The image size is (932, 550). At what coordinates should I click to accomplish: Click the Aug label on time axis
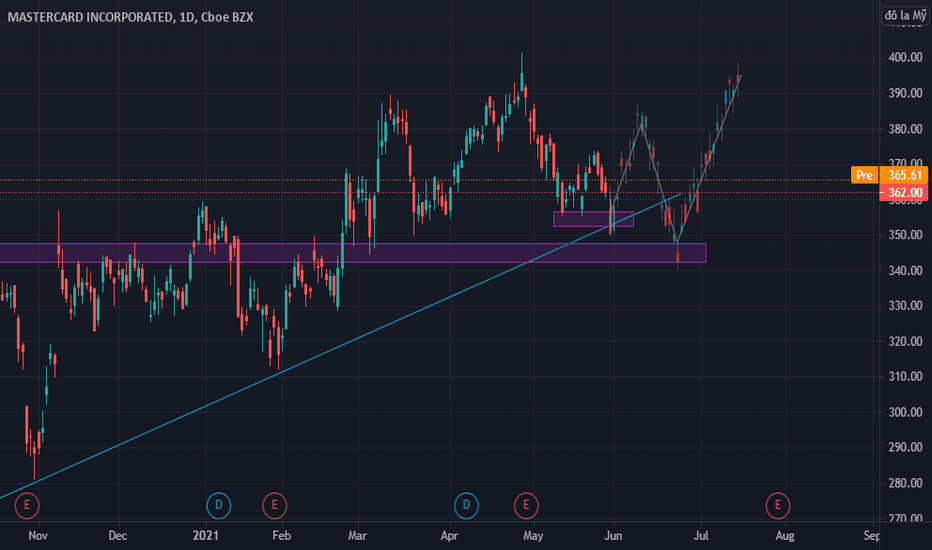(x=785, y=536)
